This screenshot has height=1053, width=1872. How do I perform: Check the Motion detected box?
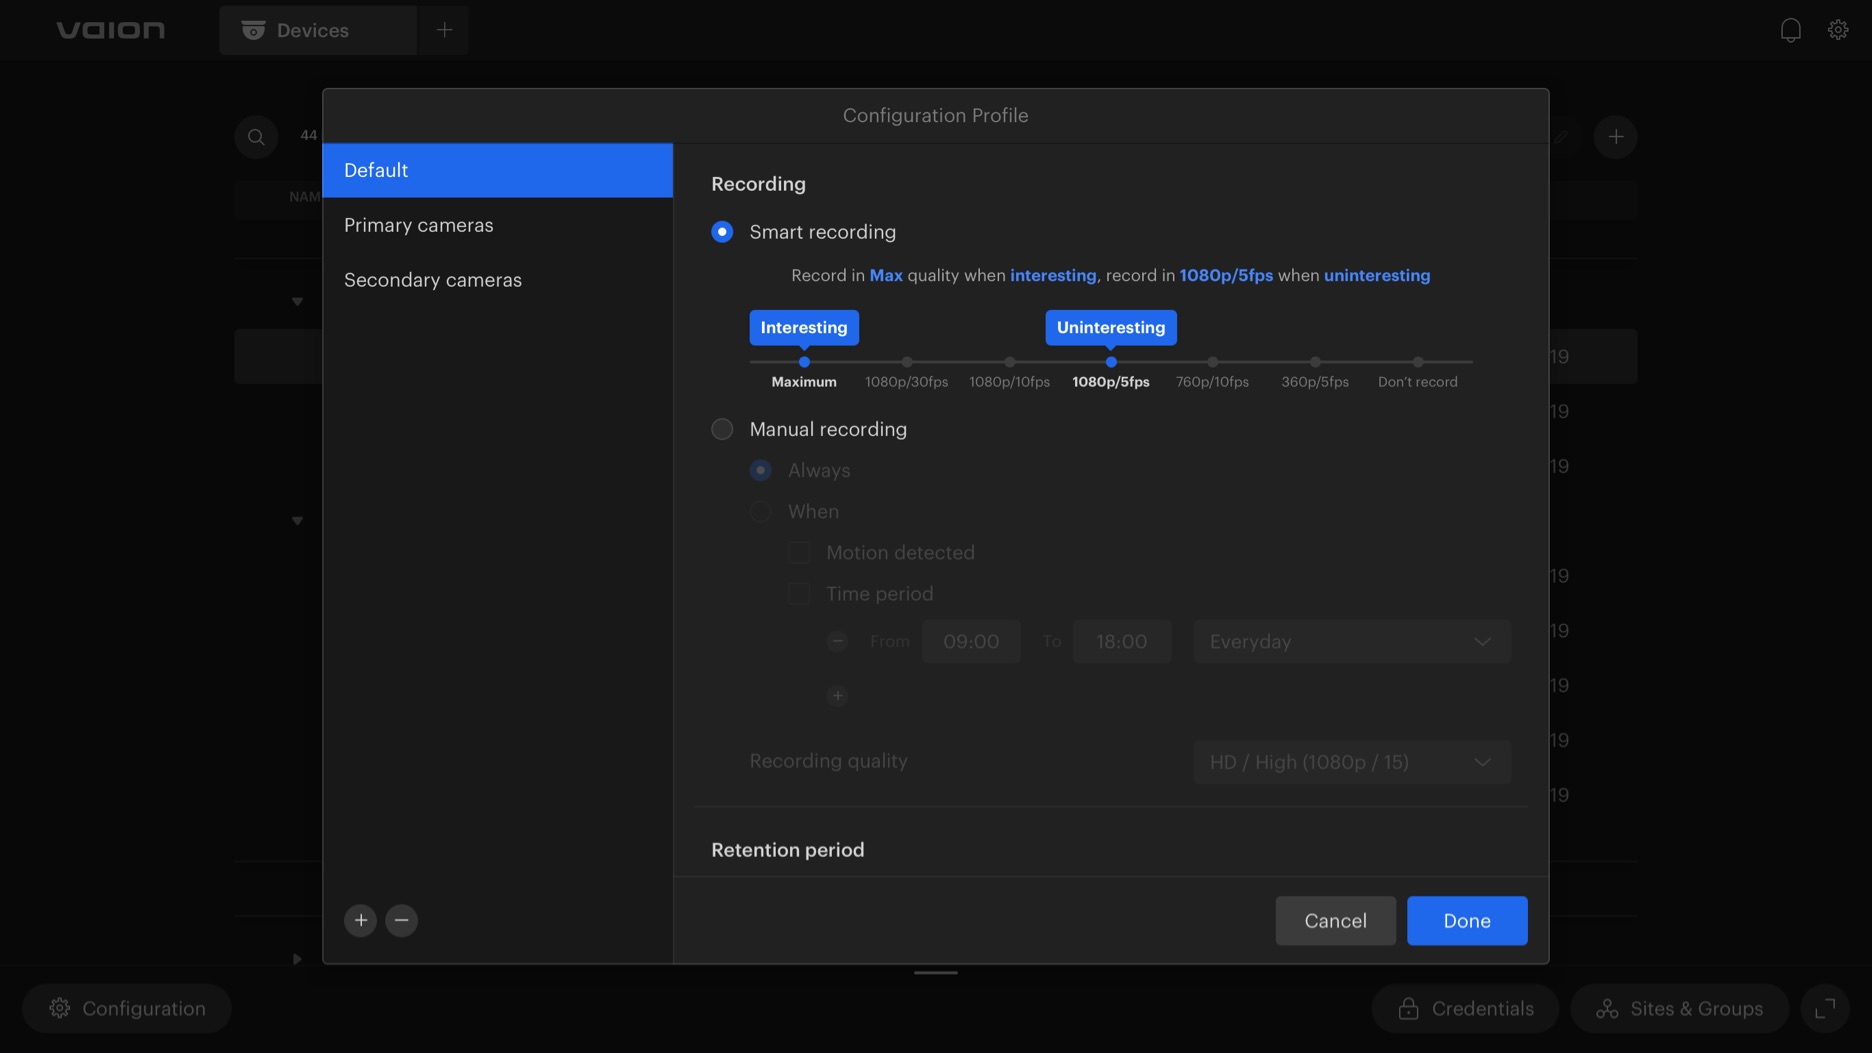click(799, 553)
